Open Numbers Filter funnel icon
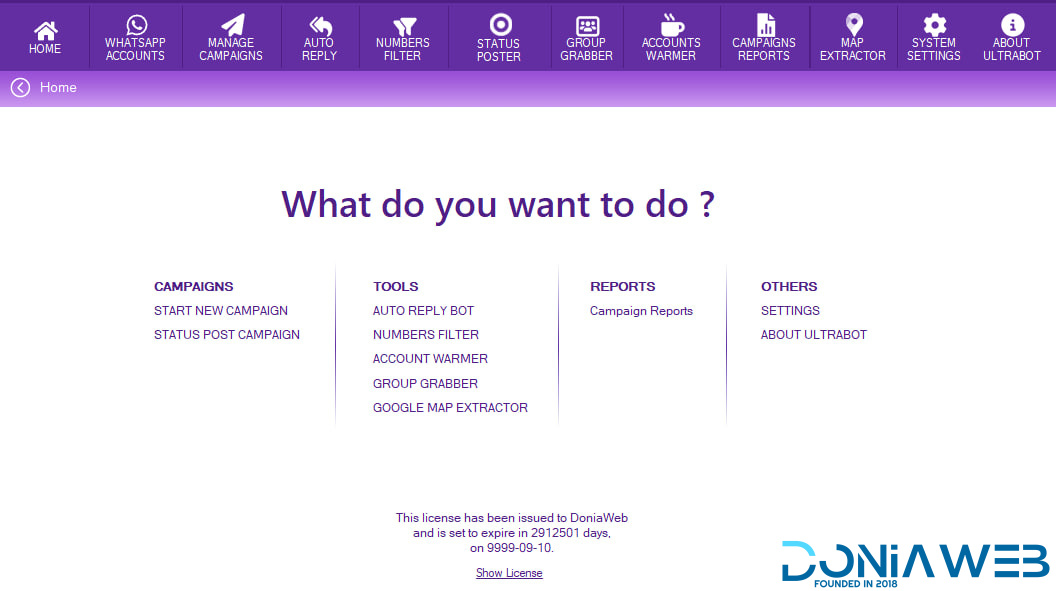Image resolution: width=1056 pixels, height=591 pixels. [404, 26]
